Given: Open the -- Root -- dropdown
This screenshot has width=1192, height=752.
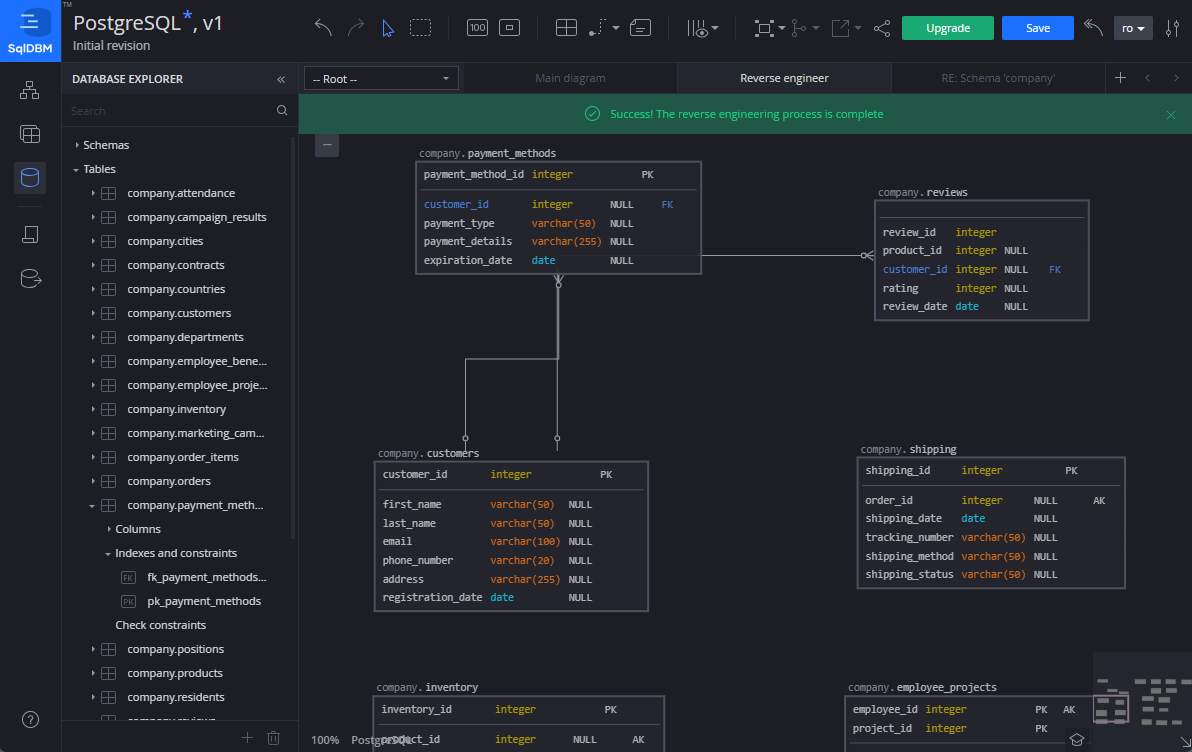Looking at the screenshot, I should (x=381, y=78).
